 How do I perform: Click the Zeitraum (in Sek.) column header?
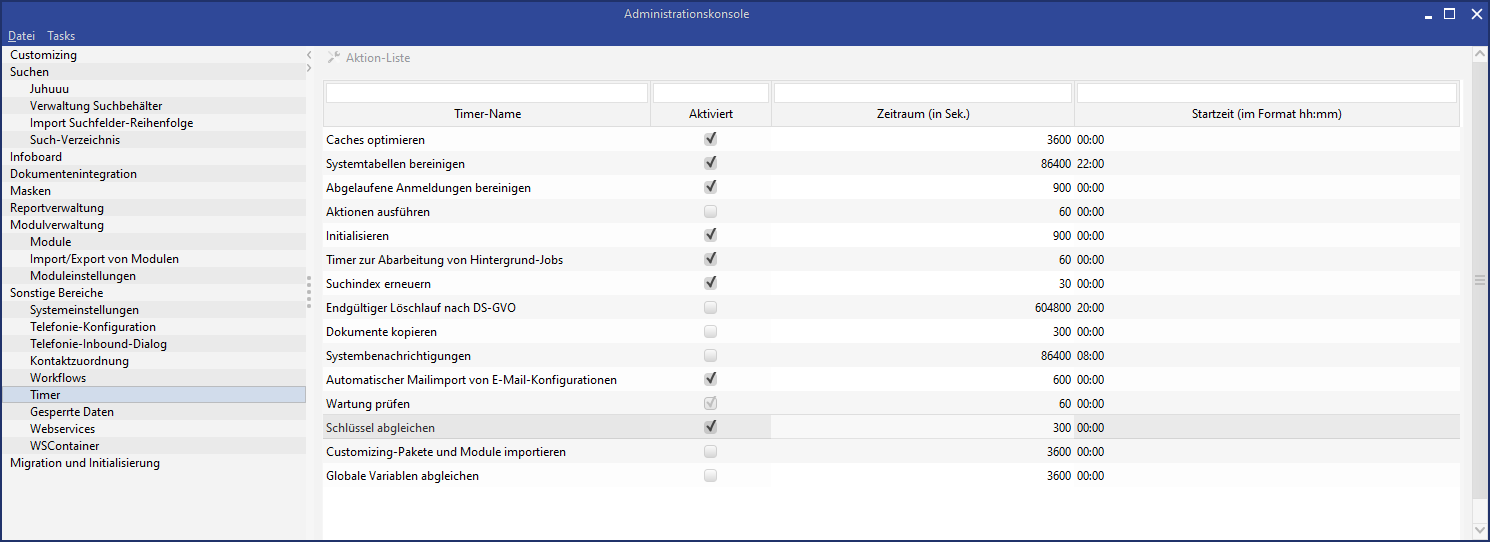click(x=922, y=114)
